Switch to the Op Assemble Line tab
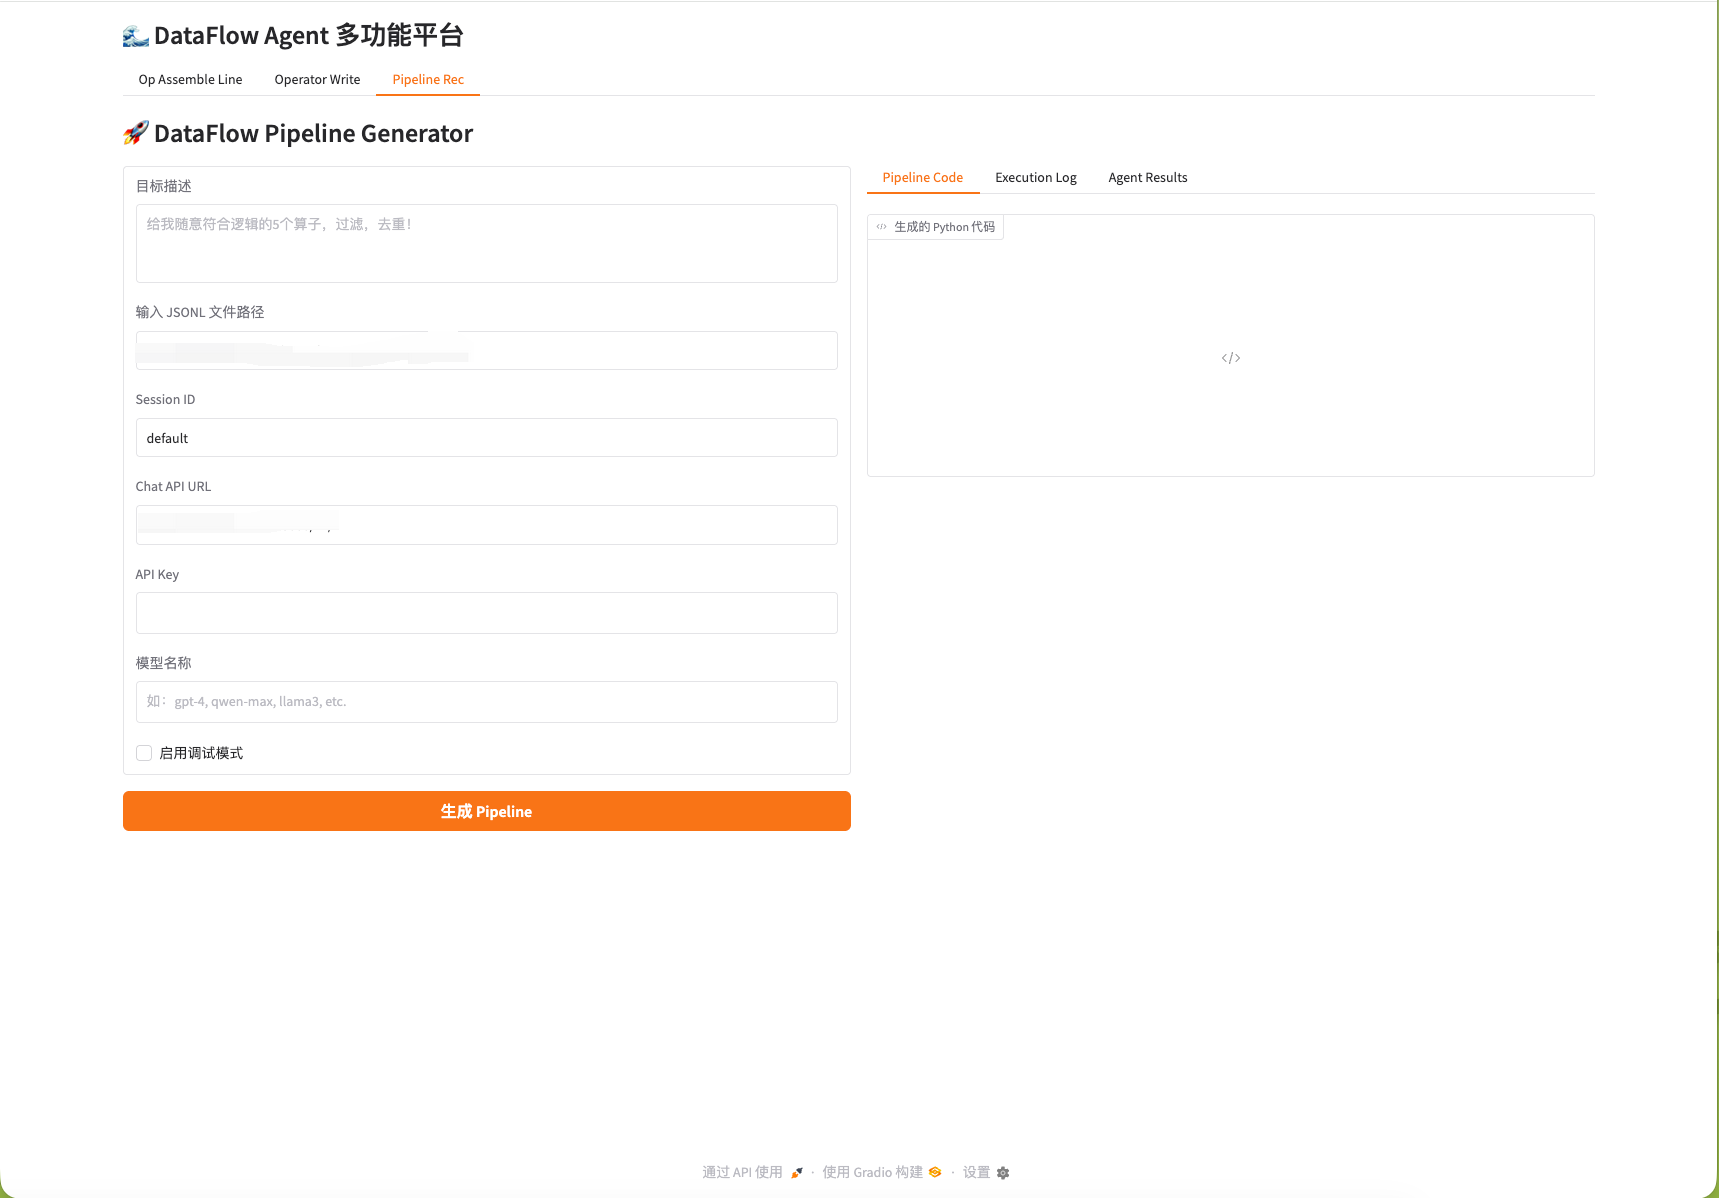 [190, 79]
